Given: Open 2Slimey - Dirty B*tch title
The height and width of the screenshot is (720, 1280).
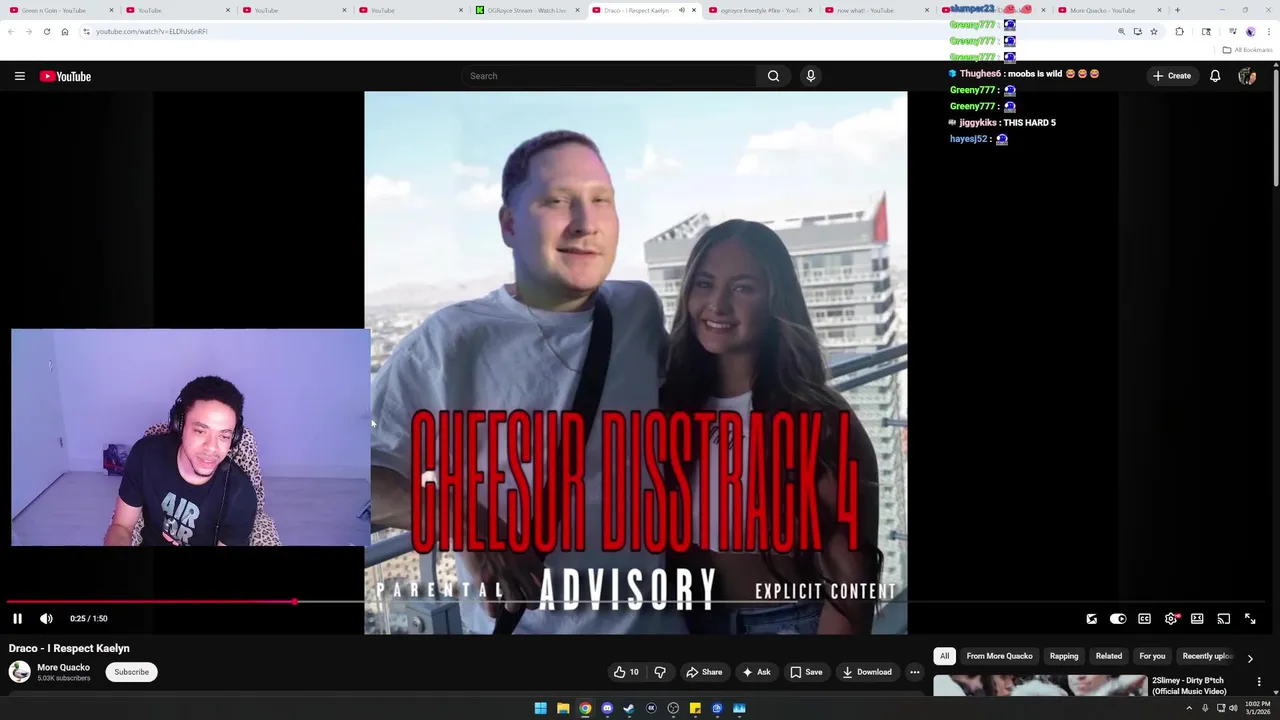Looking at the screenshot, I should [x=1189, y=686].
